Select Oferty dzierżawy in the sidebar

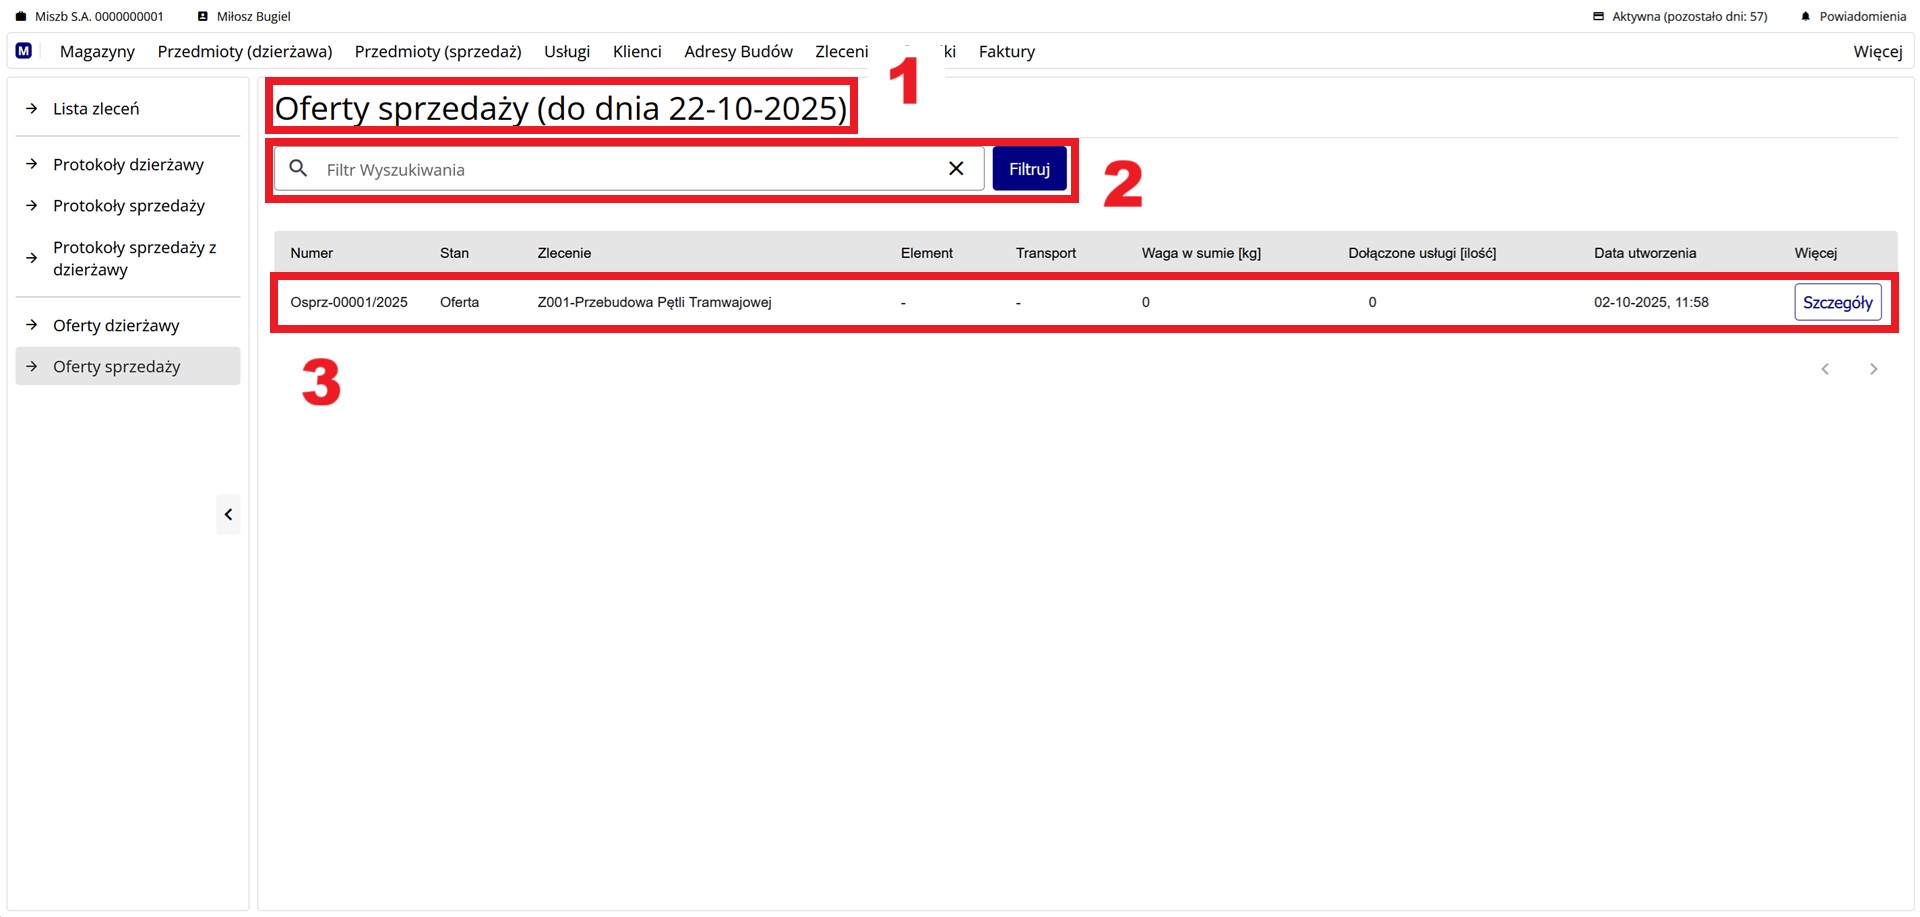[x=116, y=325]
